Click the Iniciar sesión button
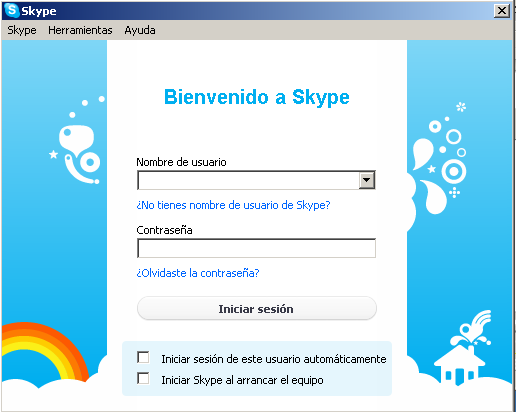This screenshot has height=412, width=516. click(x=257, y=308)
